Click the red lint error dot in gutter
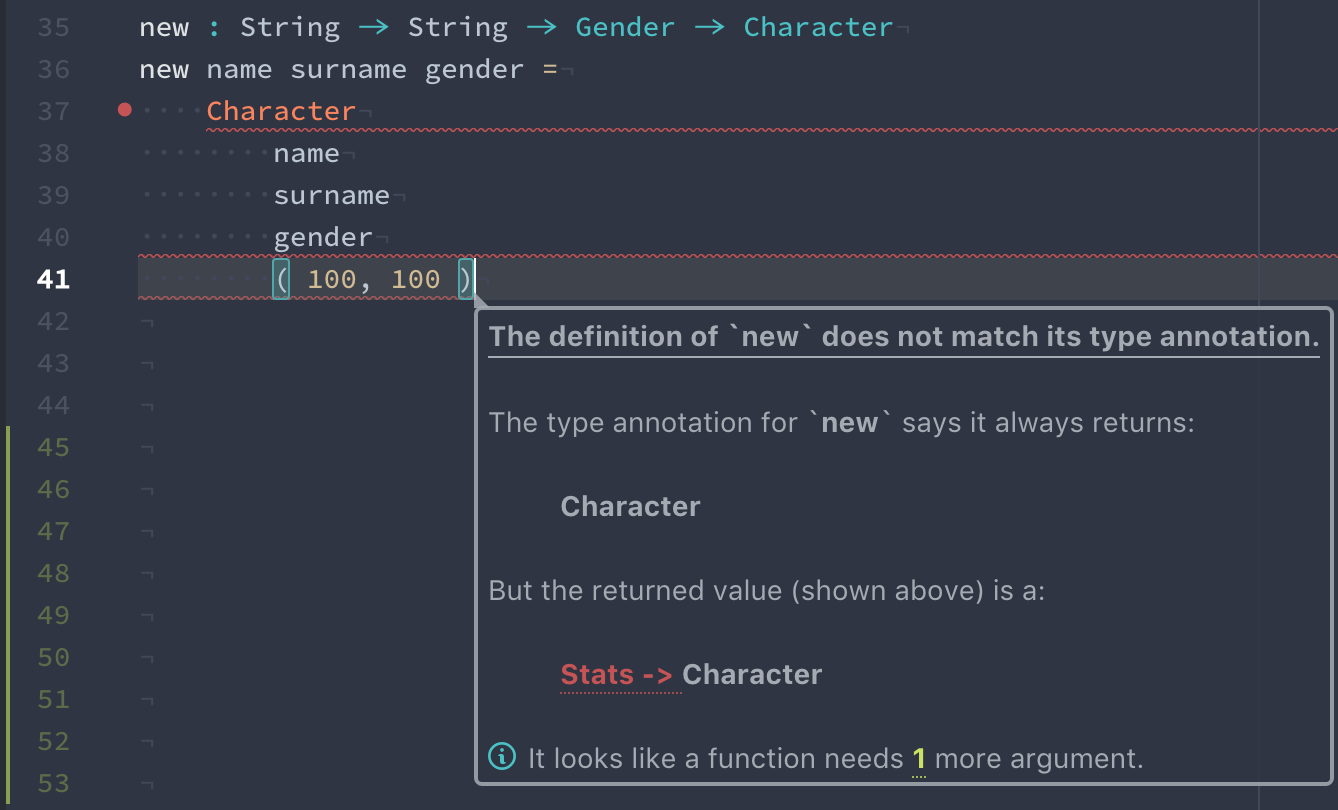Viewport: 1338px width, 810px height. pyautogui.click(x=124, y=110)
